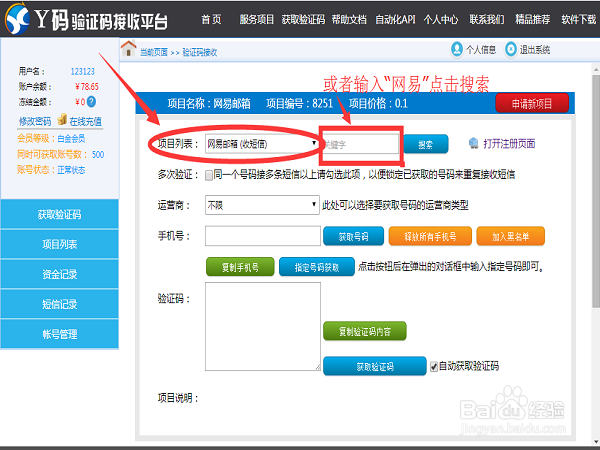Select 帐号管理 in the left sidebar
Screen dimensions: 600x450
click(x=60, y=334)
